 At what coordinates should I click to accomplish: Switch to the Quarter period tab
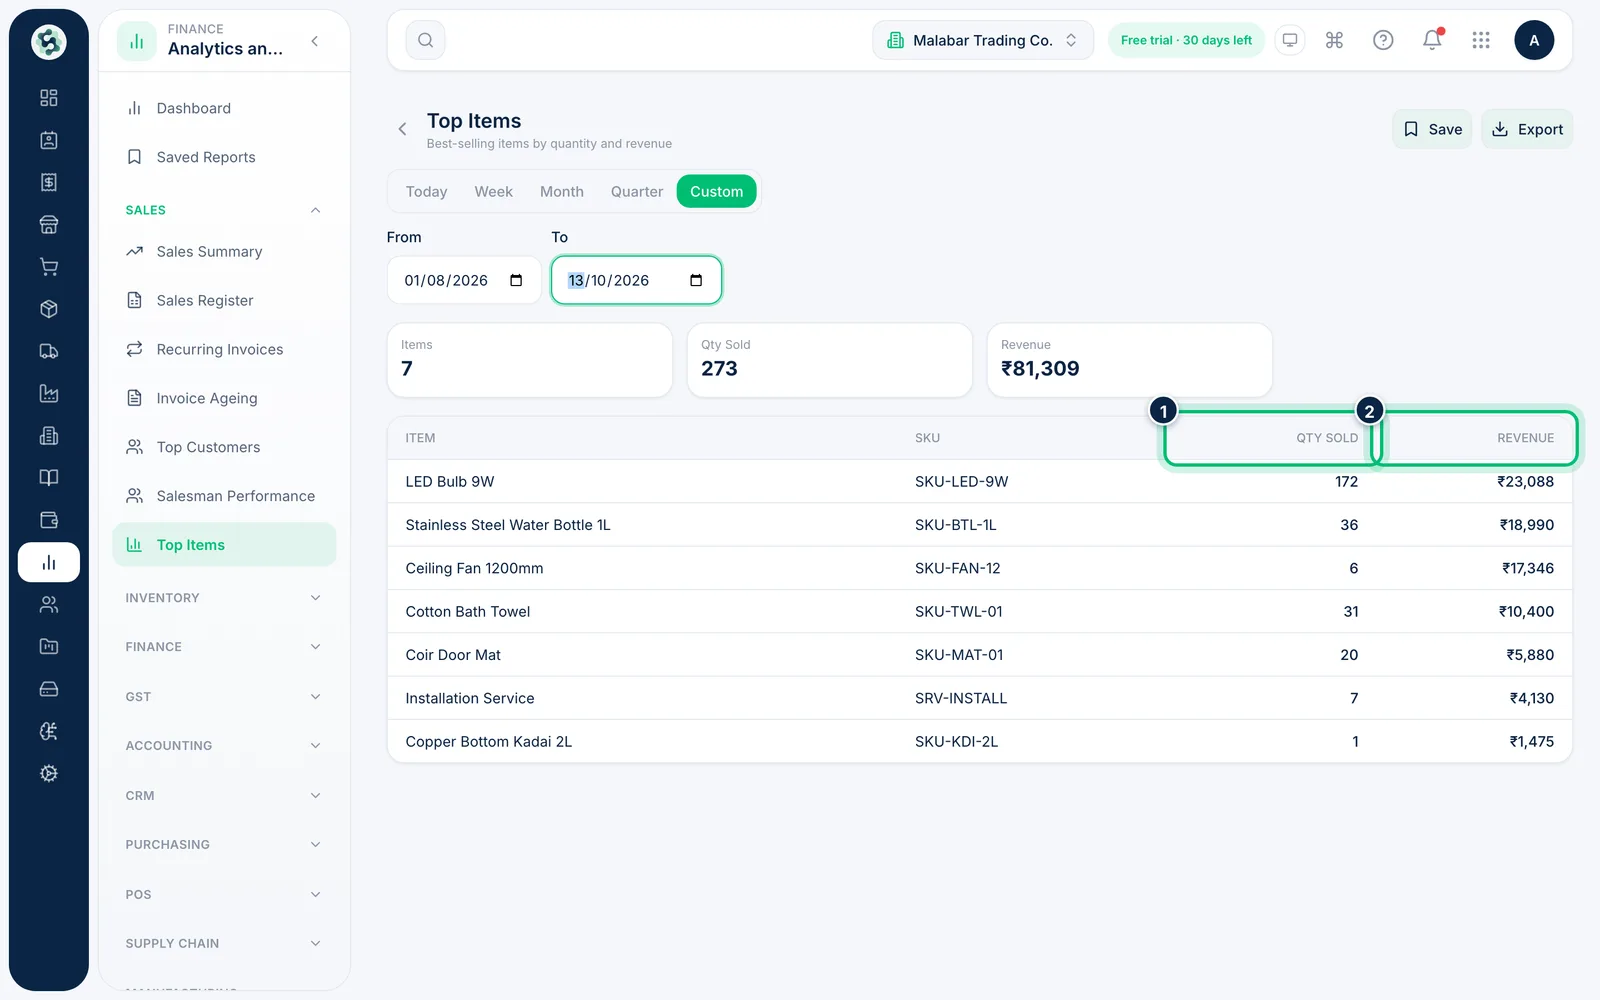pos(637,192)
